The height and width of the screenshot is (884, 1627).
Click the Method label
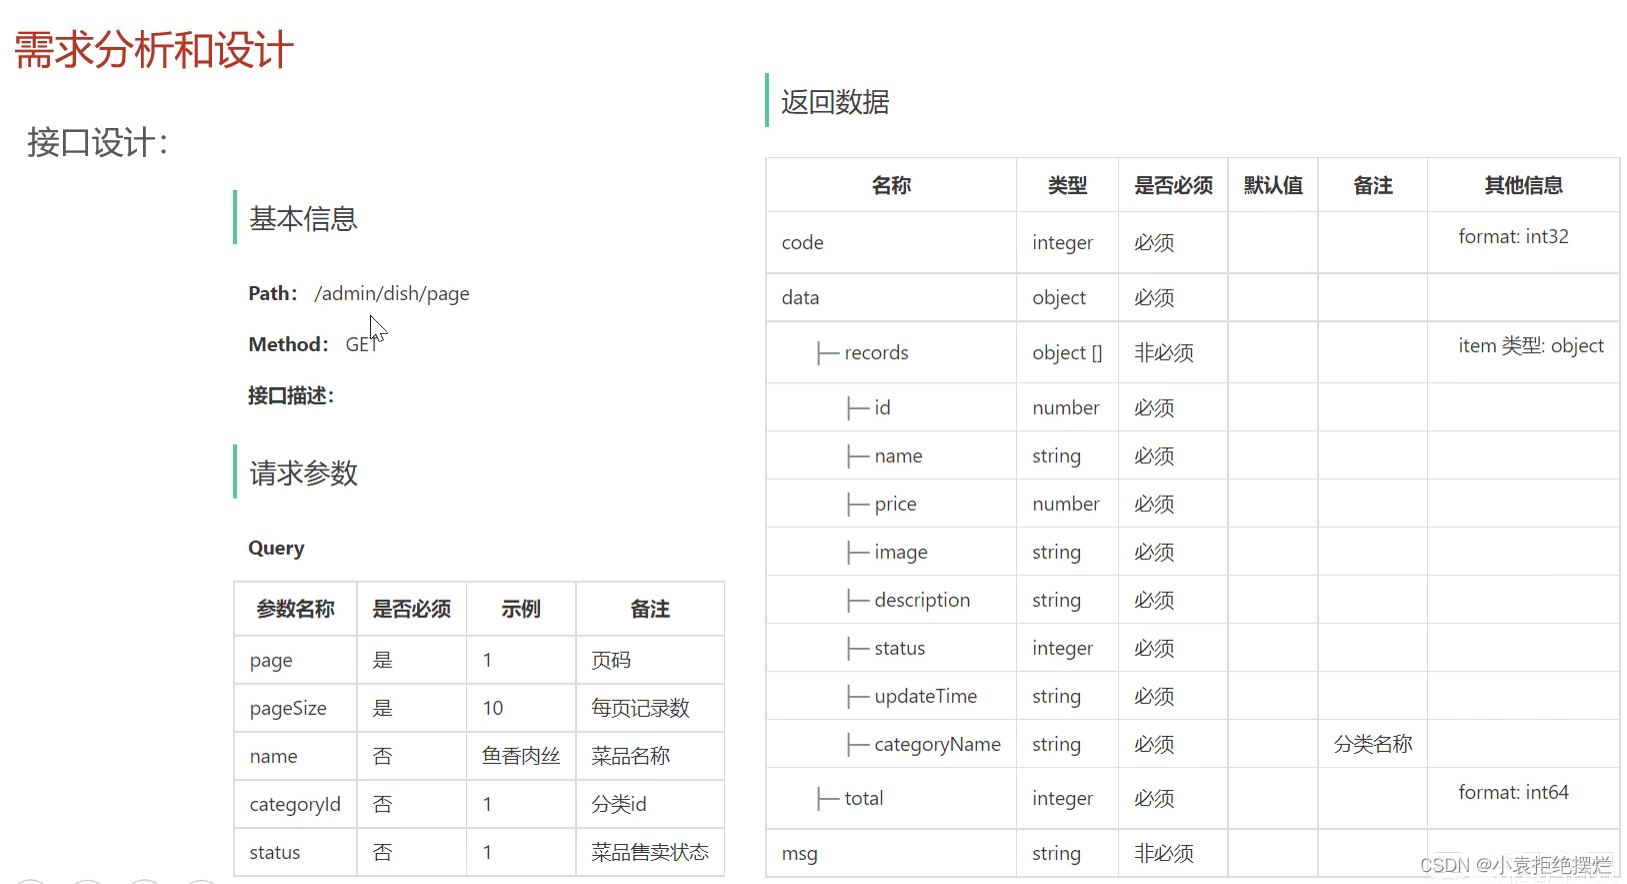288,344
